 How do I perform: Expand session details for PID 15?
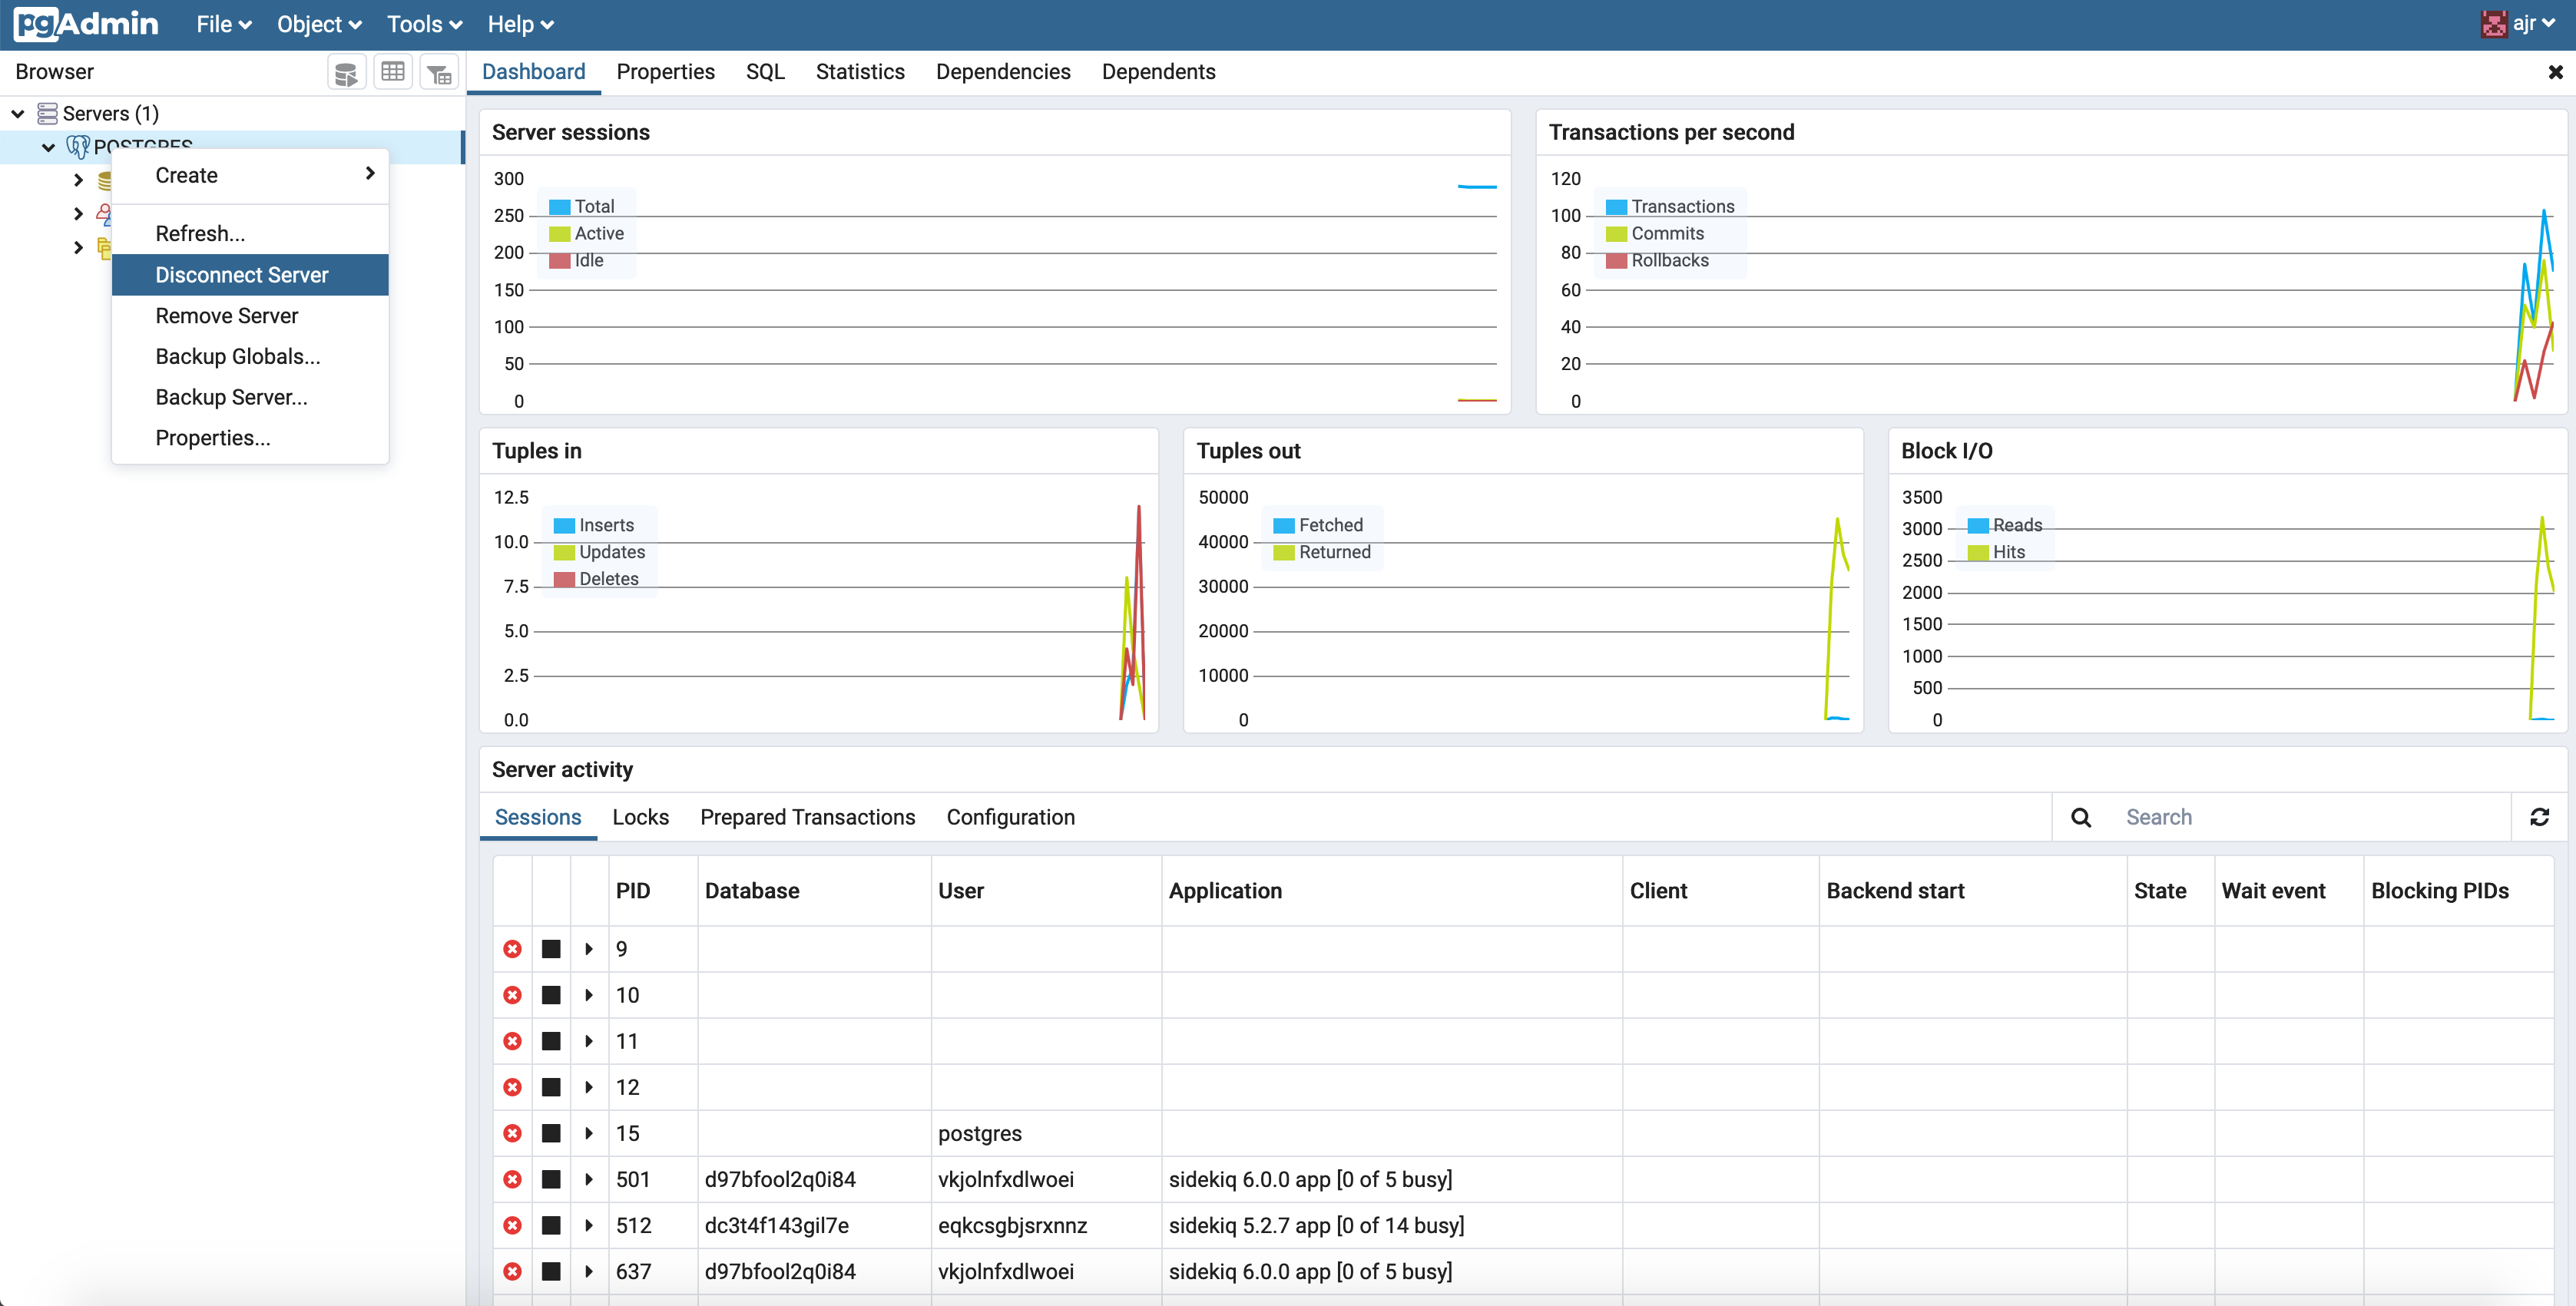tap(589, 1133)
